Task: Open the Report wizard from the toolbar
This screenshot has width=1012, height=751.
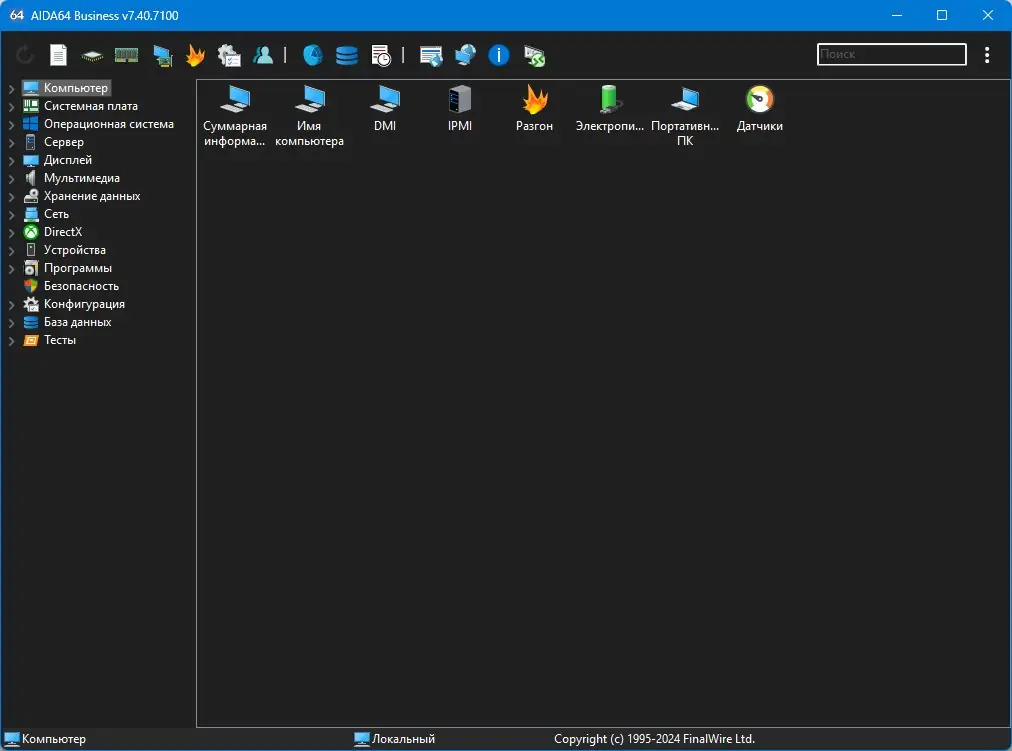Action: [57, 55]
